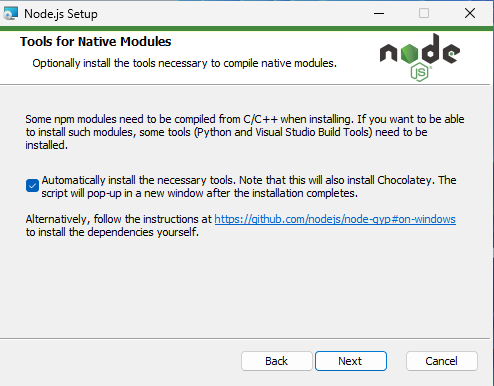Click the green JS hexagon badge
Screen dimensions: 494x386
pyautogui.click(x=420, y=73)
